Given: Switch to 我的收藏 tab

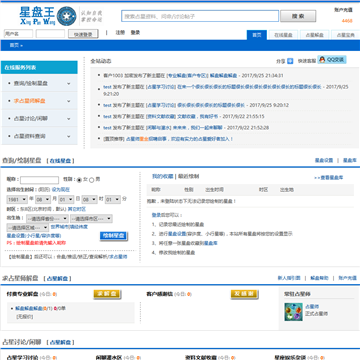Looking at the screenshot, I should (x=162, y=176).
